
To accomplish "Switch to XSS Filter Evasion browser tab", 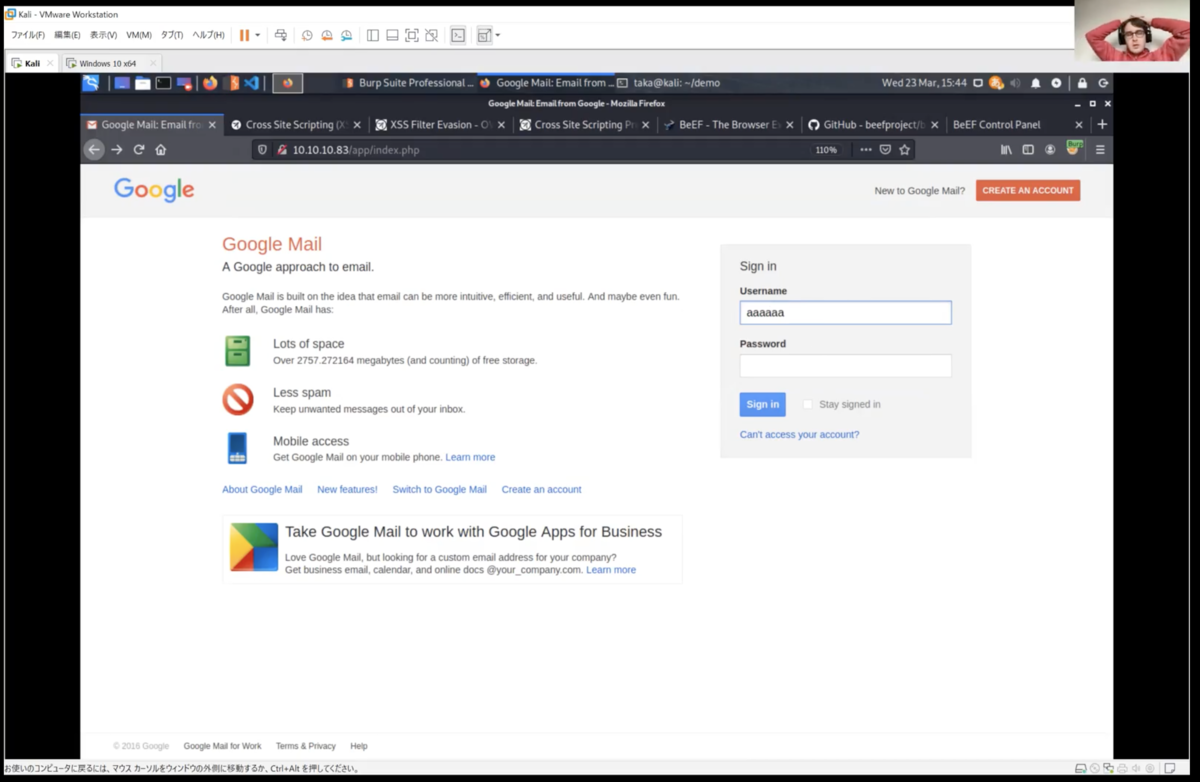I will pos(438,125).
